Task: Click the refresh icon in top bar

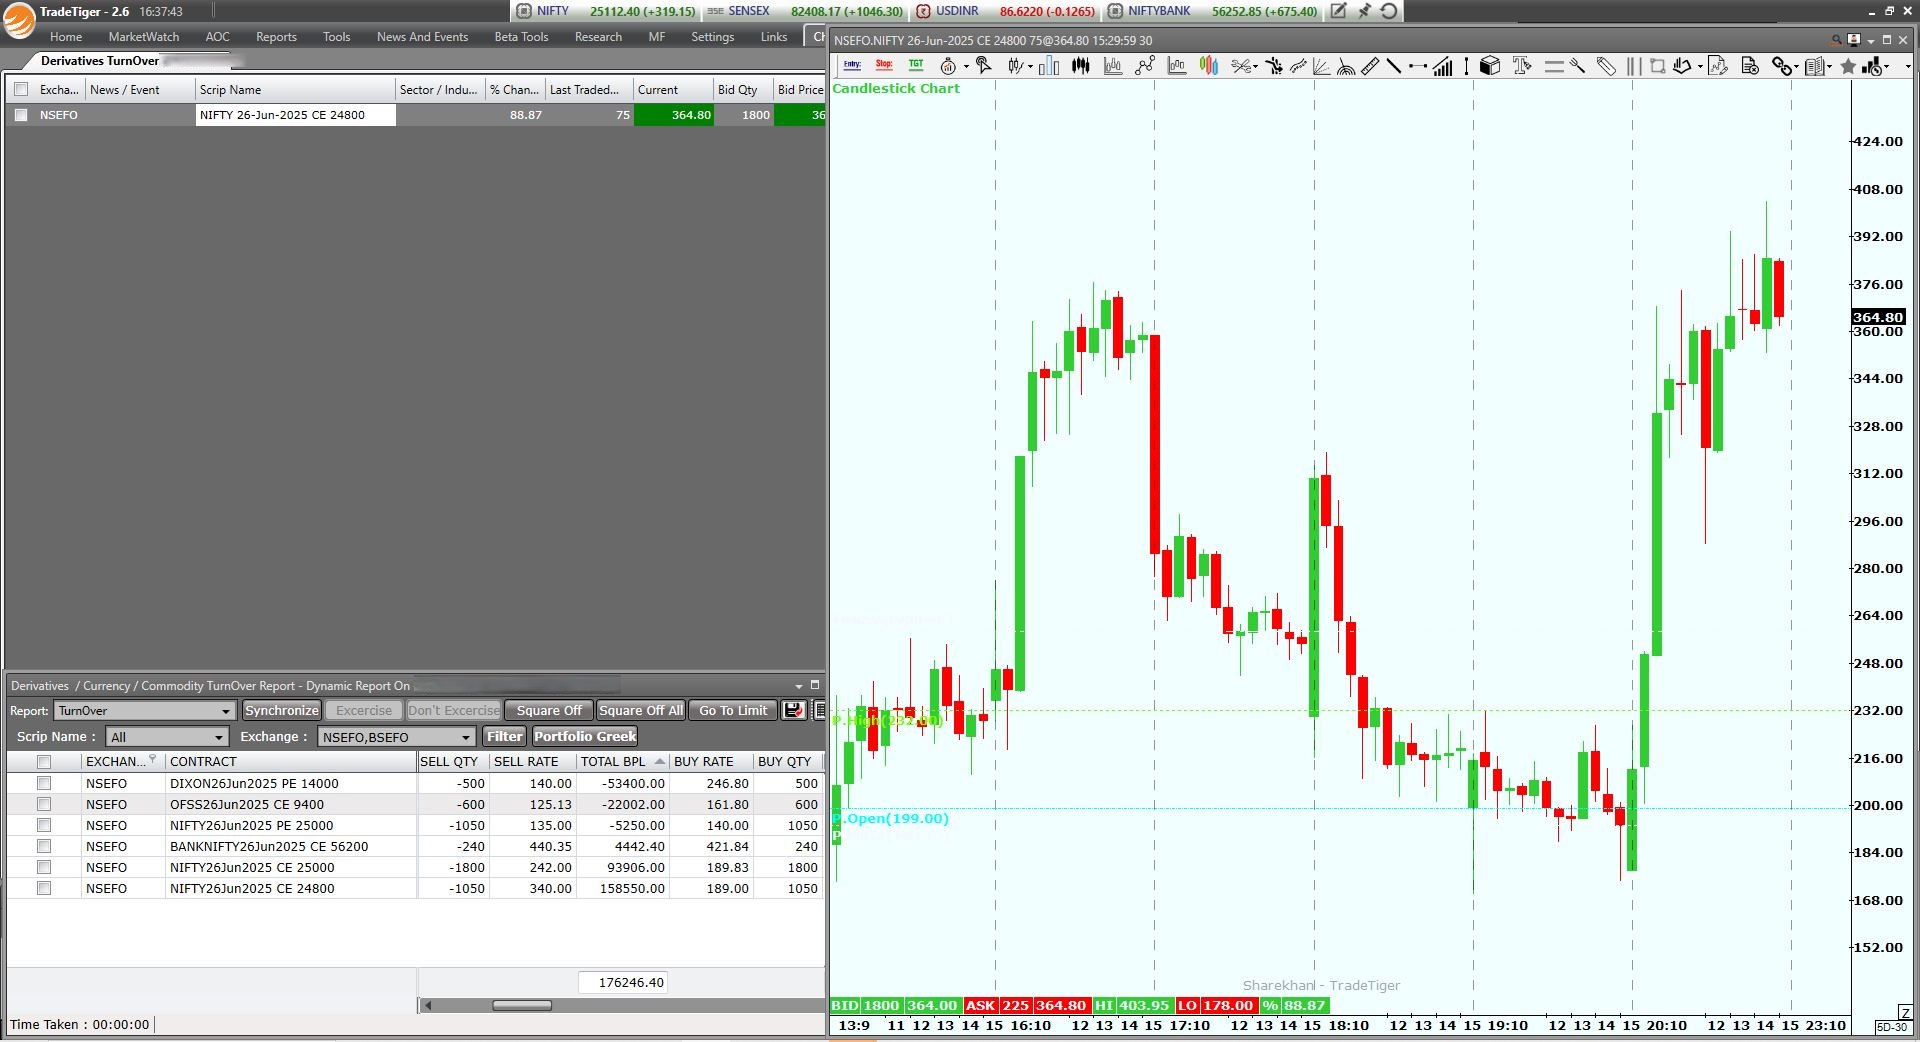Action: 1389,11
